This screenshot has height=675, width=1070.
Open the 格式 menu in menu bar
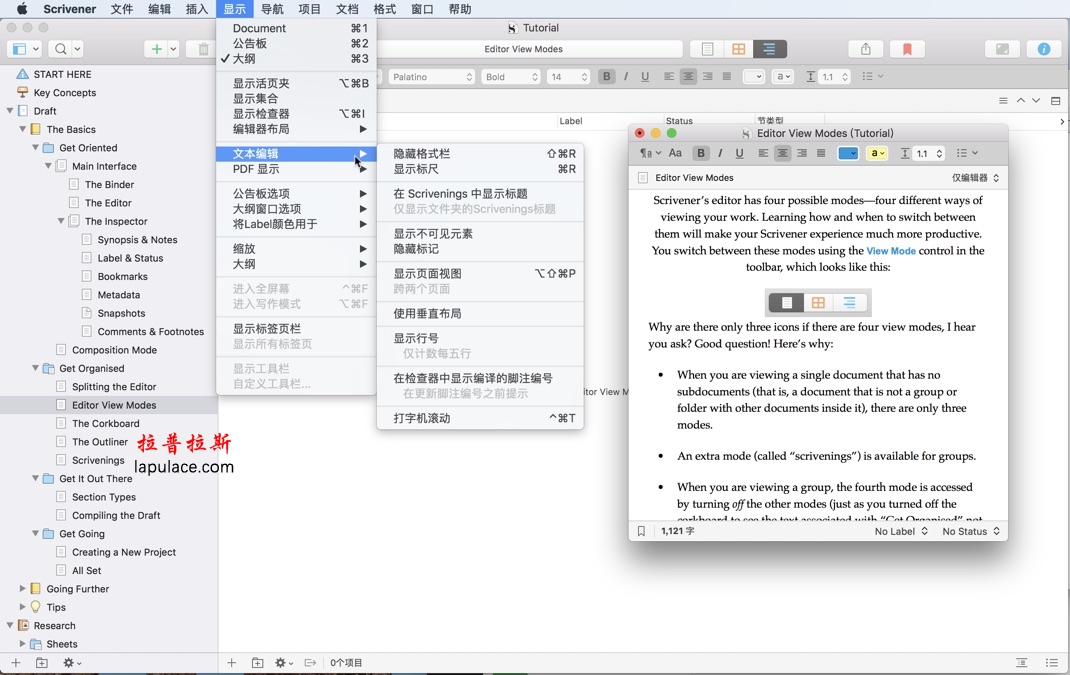click(385, 9)
